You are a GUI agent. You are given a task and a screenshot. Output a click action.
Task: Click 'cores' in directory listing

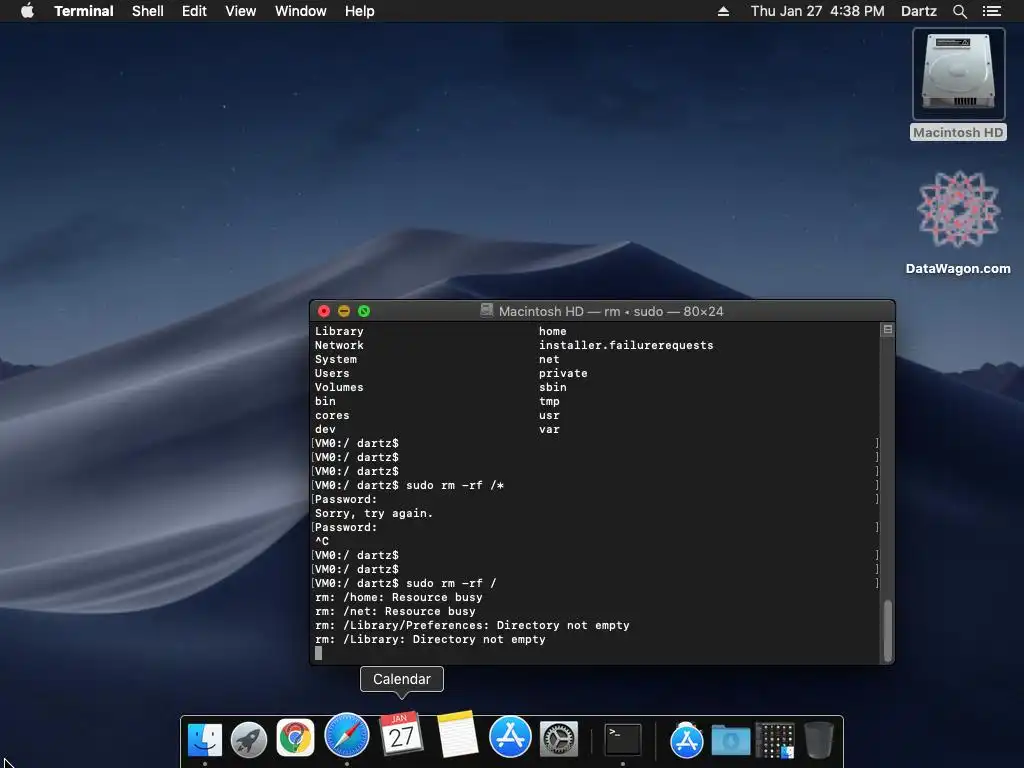(x=332, y=415)
